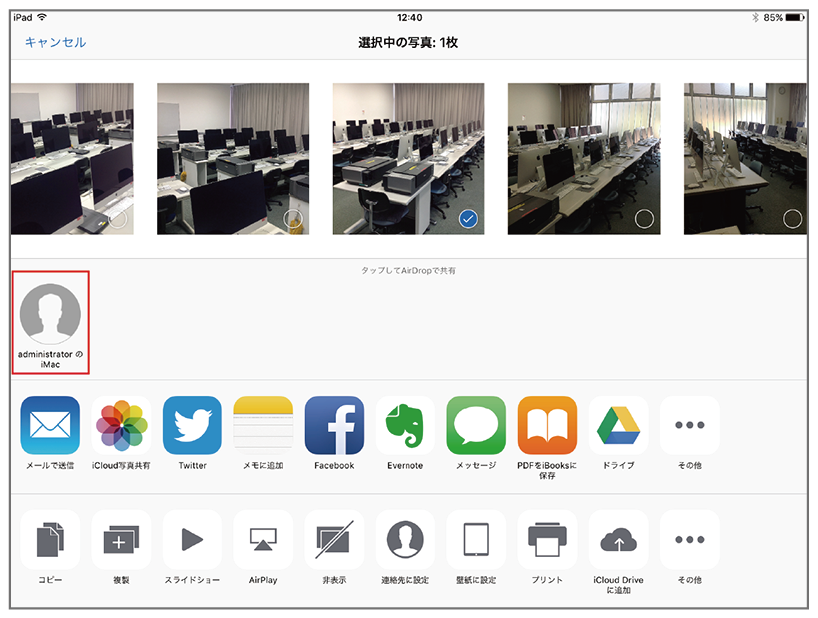Screen dimensions: 818x618
Task: Start AirPlay for selected photo
Action: tap(263, 540)
